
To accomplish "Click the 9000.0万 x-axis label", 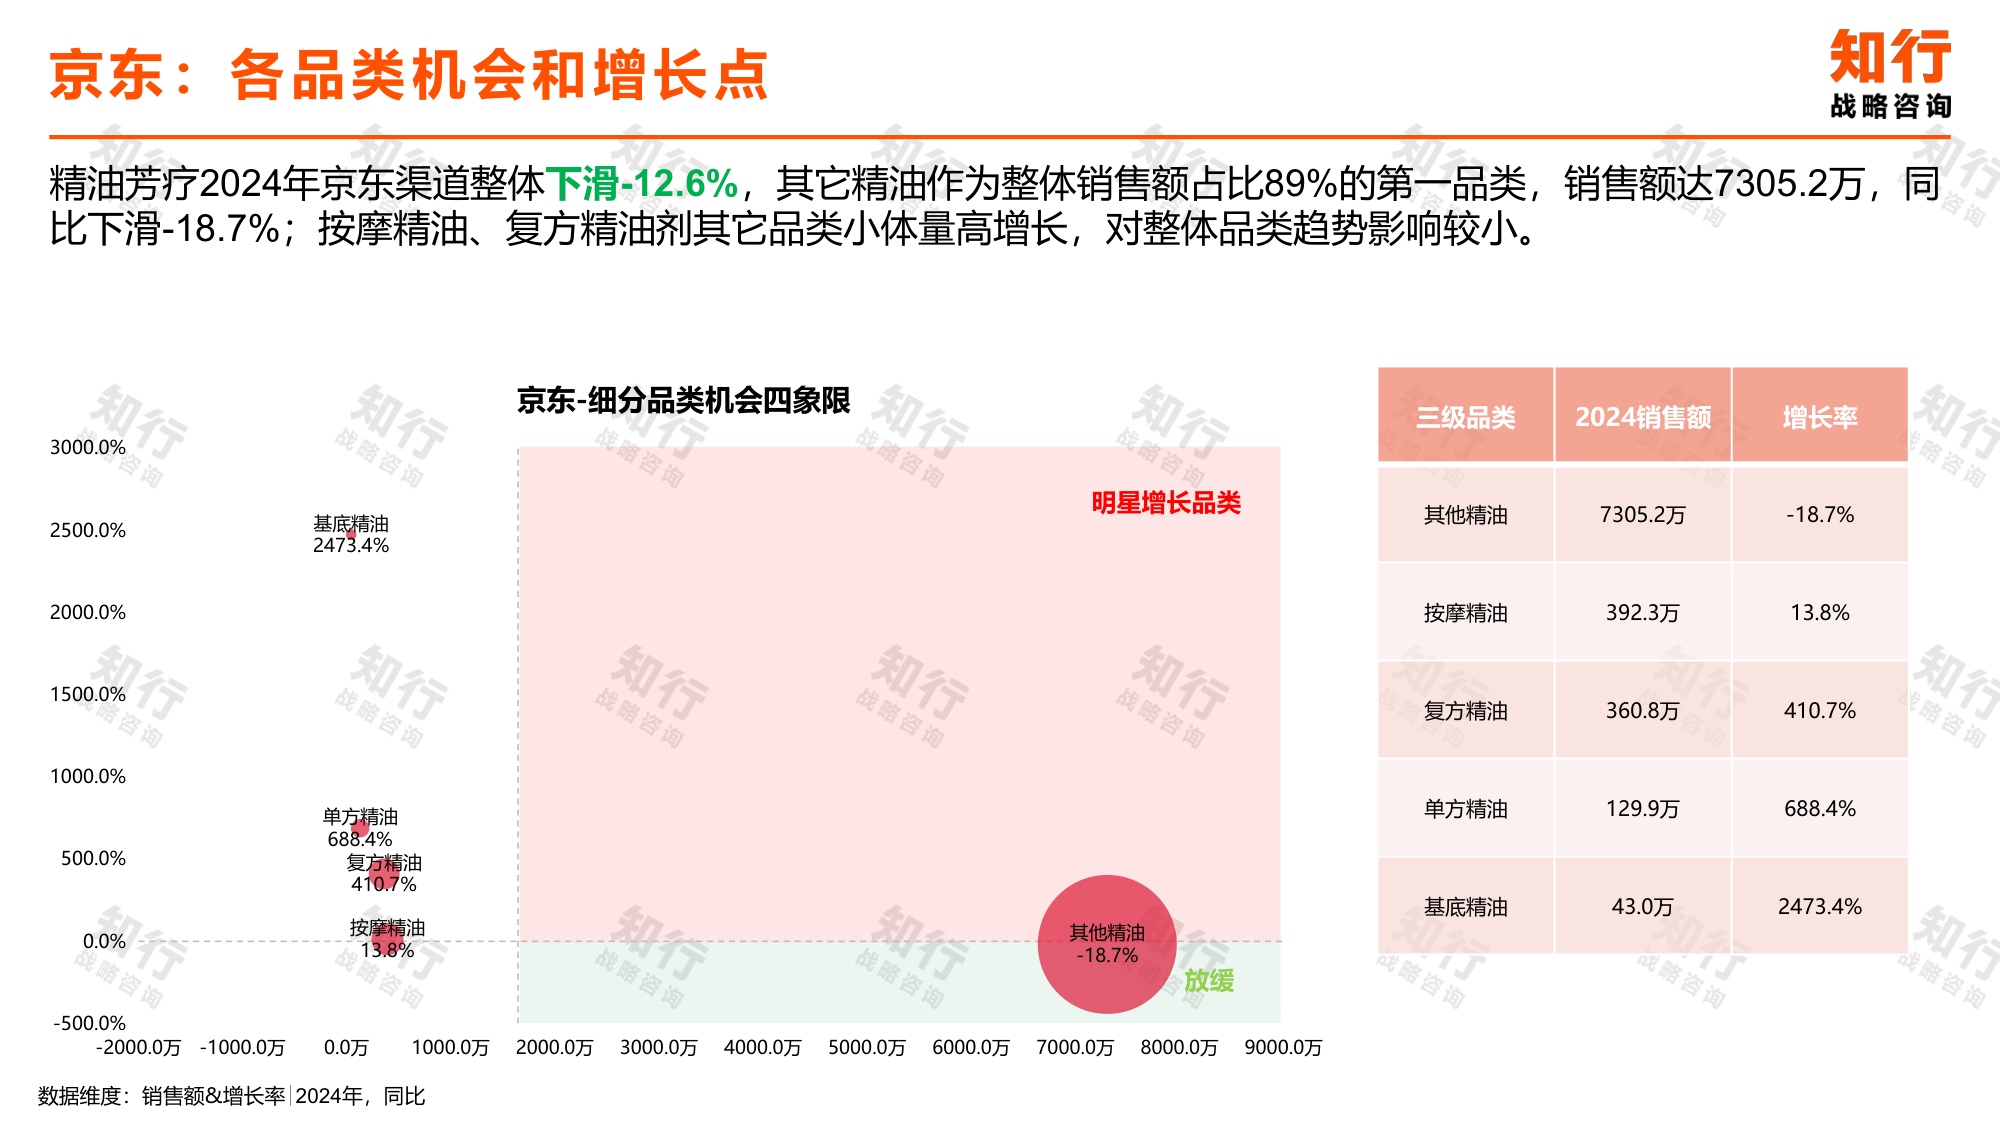I will [1283, 1047].
